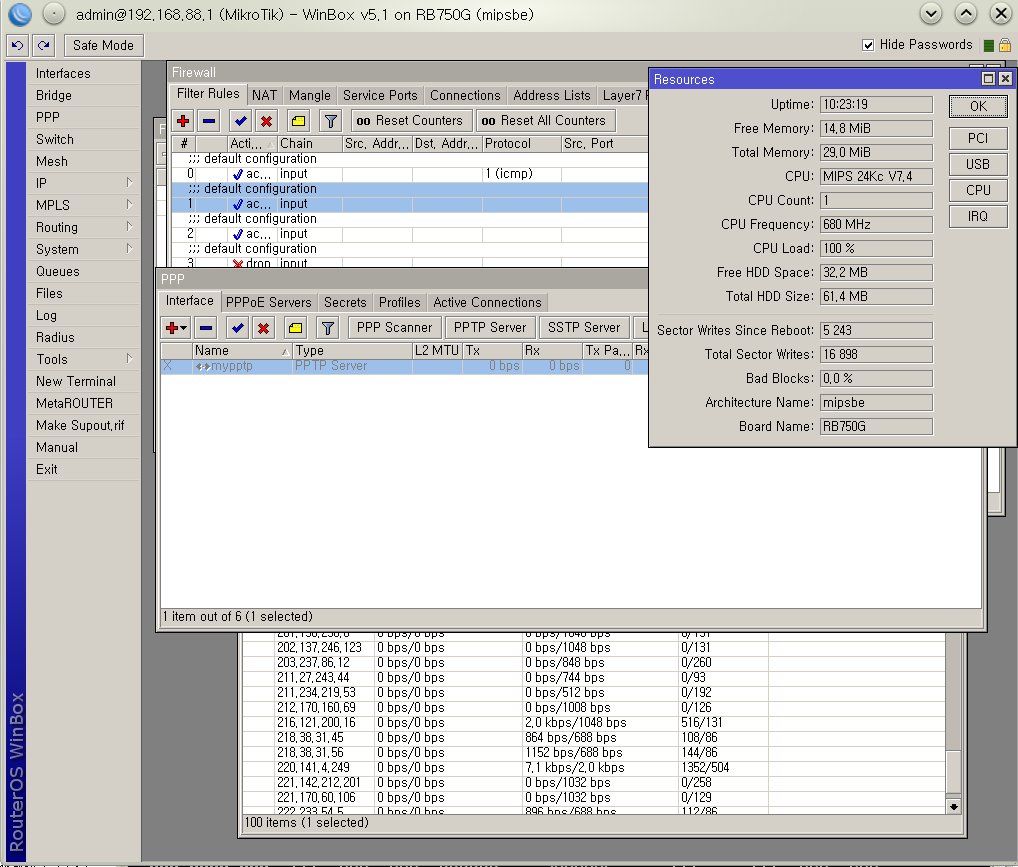1018x867 pixels.
Task: Open the Secrets tab in PPP
Action: coord(345,303)
